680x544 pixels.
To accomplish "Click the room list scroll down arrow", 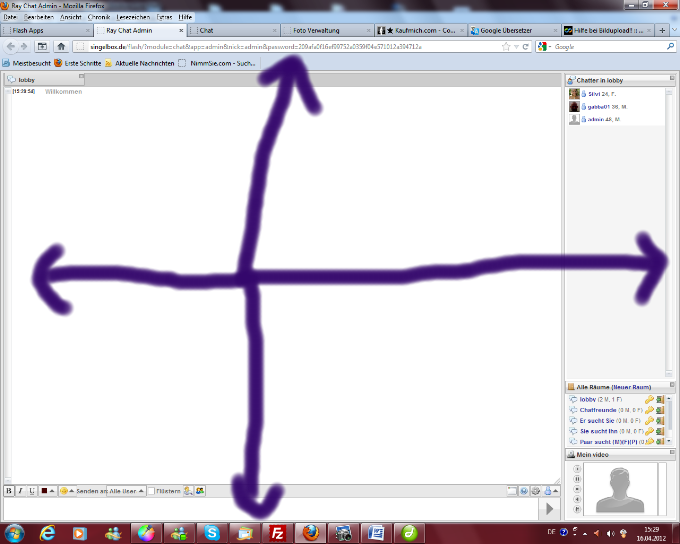I will (669, 441).
